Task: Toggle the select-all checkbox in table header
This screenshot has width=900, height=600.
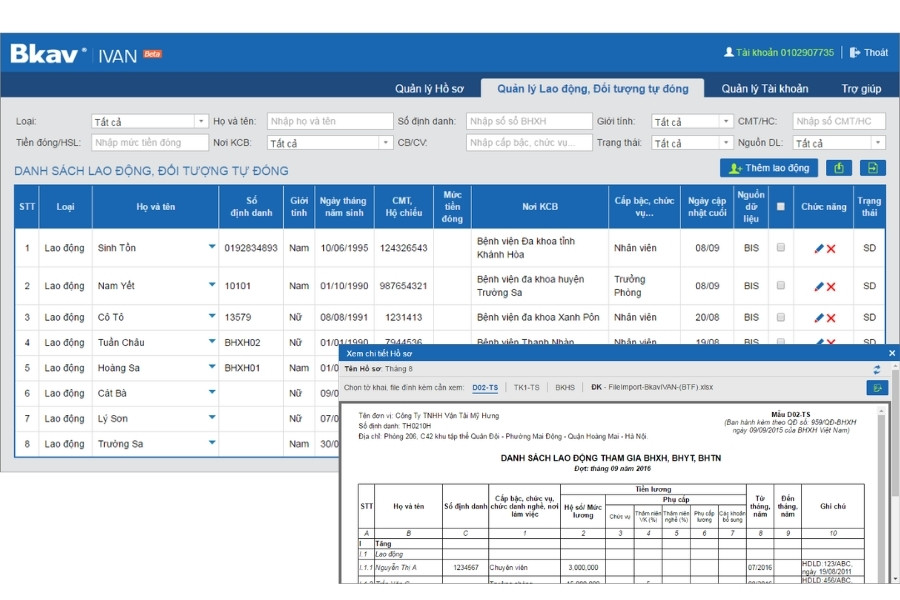Action: [781, 207]
